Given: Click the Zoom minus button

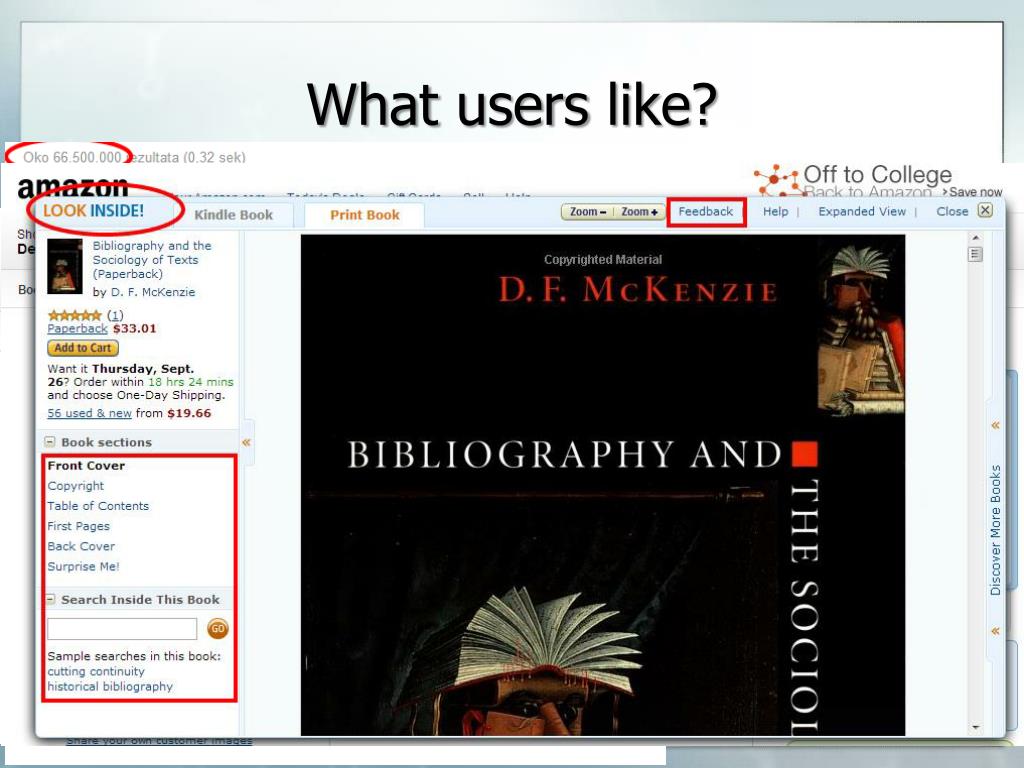Looking at the screenshot, I should point(587,212).
